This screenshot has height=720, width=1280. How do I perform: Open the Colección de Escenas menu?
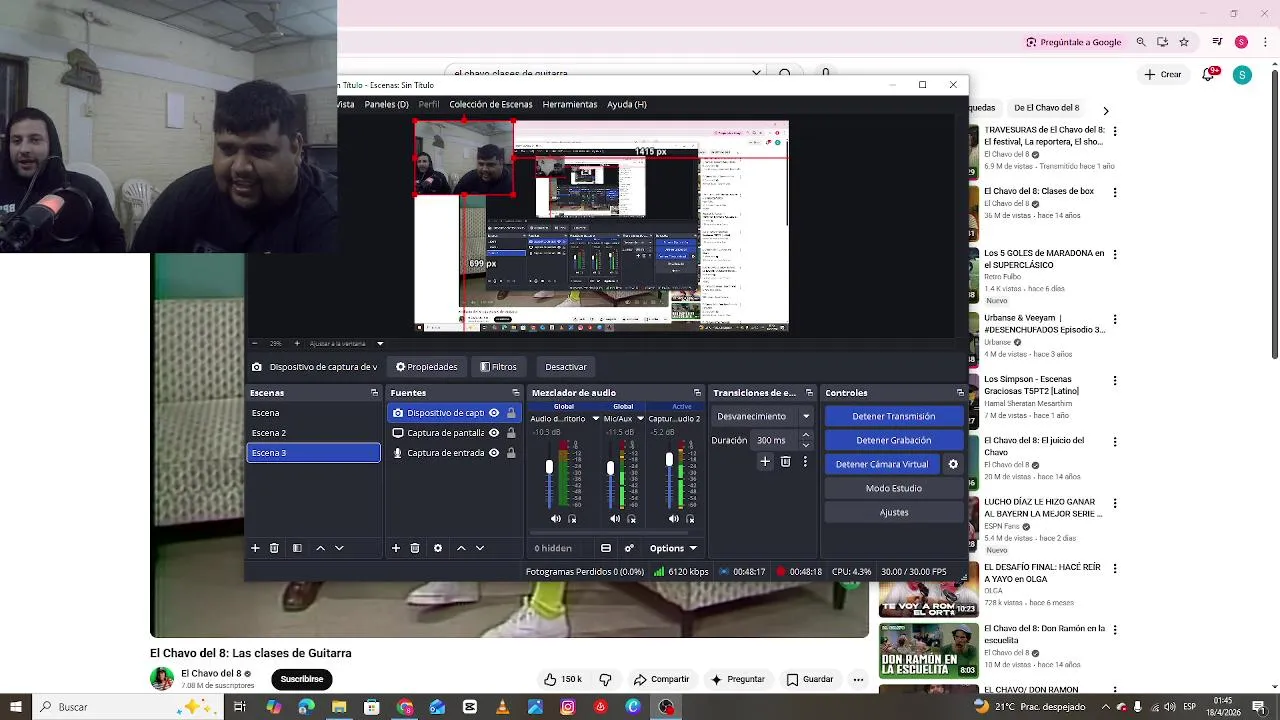point(491,104)
